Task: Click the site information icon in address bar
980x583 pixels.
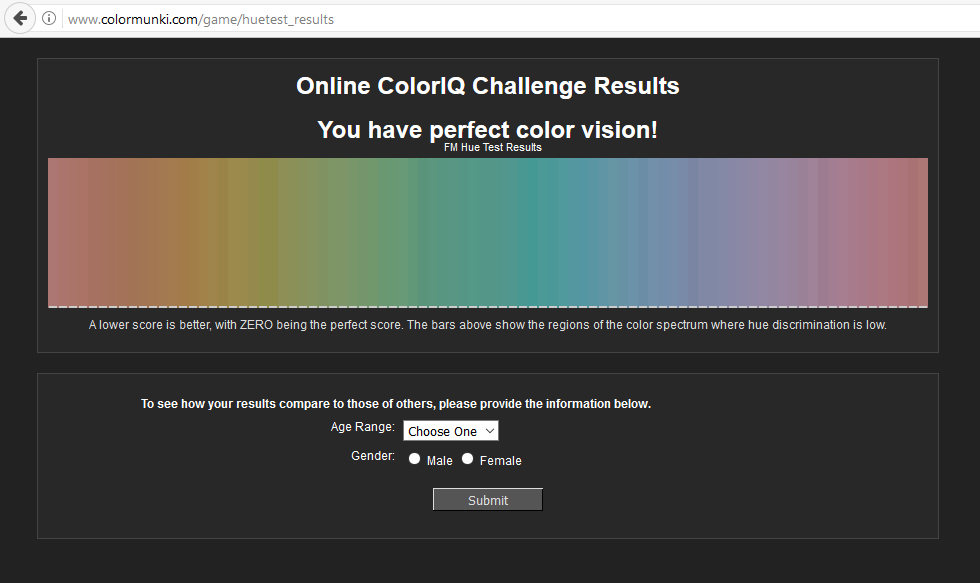Action: pos(48,19)
